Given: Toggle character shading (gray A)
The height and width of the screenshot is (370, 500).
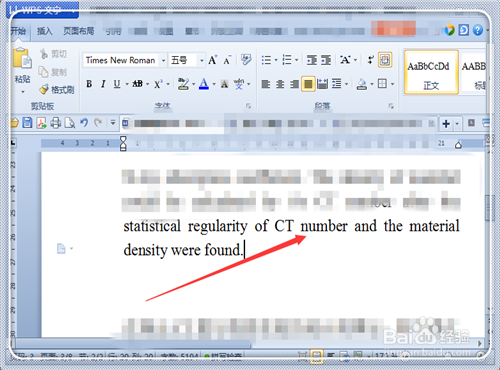Looking at the screenshot, I should tap(225, 84).
